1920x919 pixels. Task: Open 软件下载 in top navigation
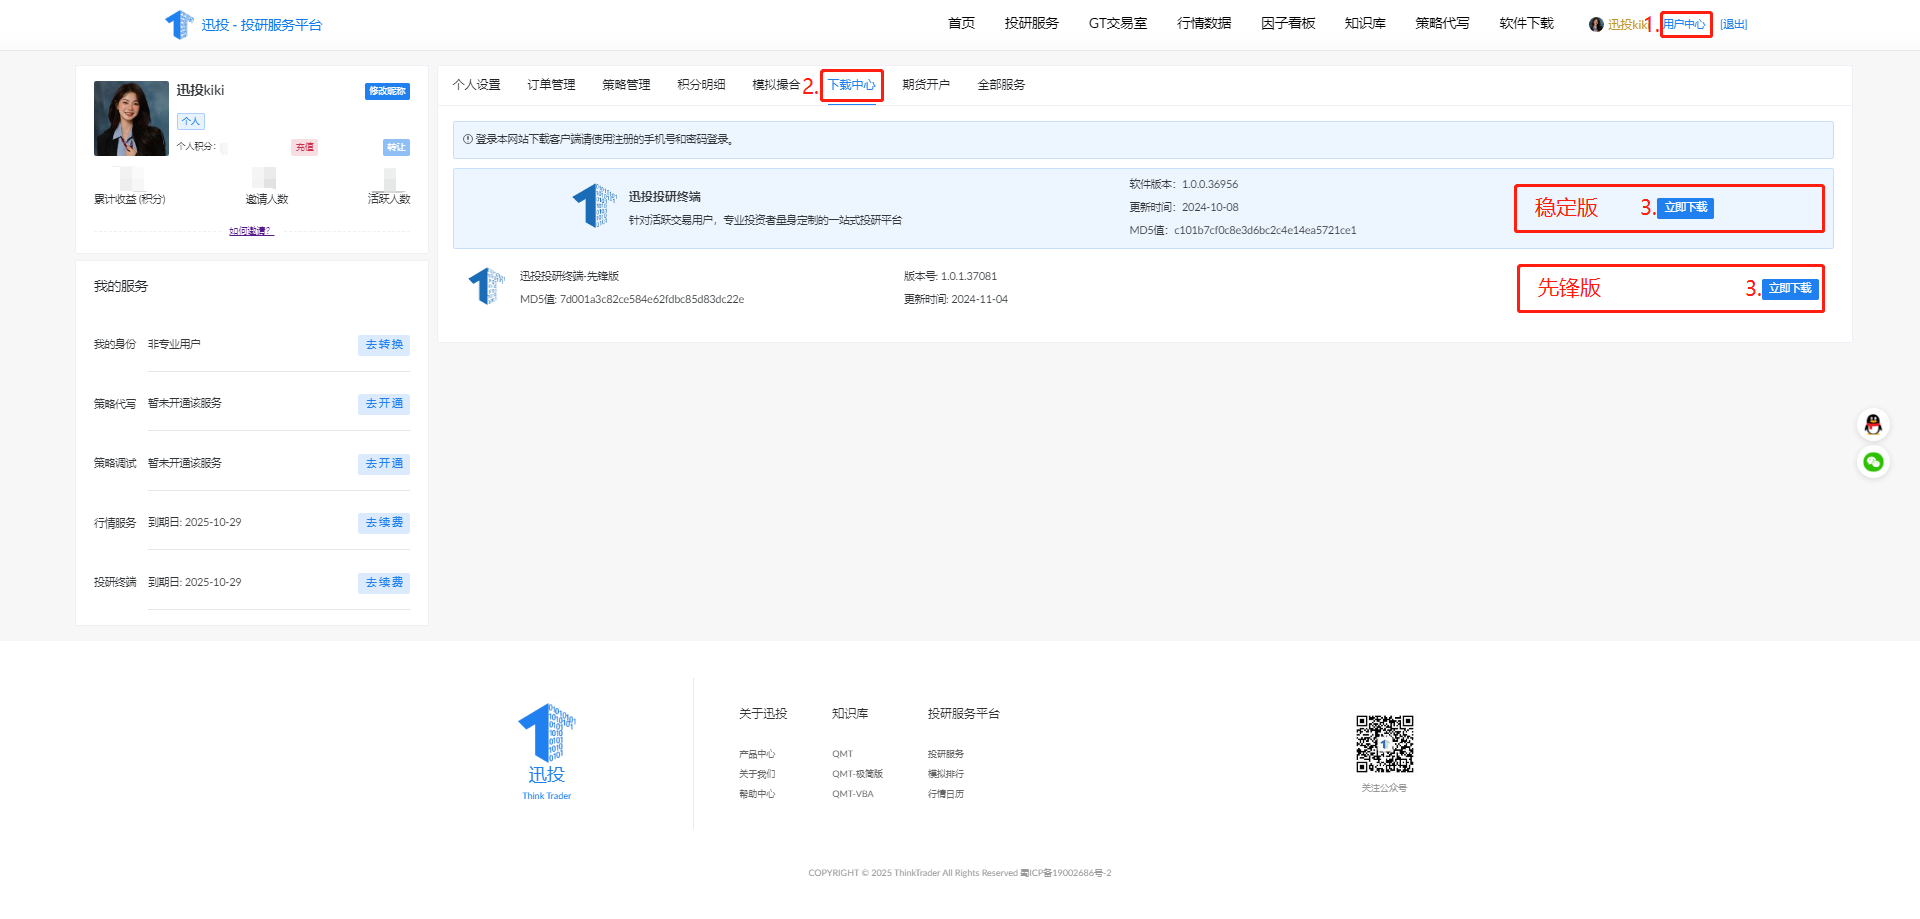[1526, 23]
